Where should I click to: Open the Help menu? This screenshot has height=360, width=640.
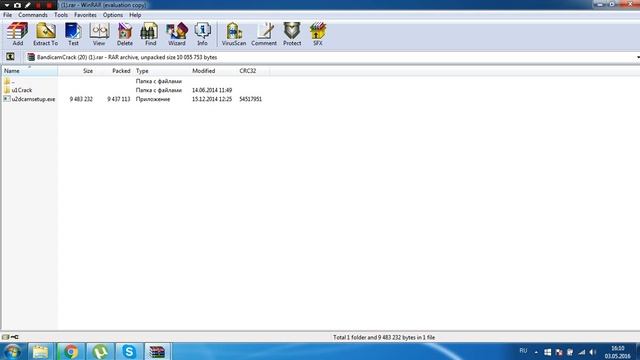[x=135, y=15]
